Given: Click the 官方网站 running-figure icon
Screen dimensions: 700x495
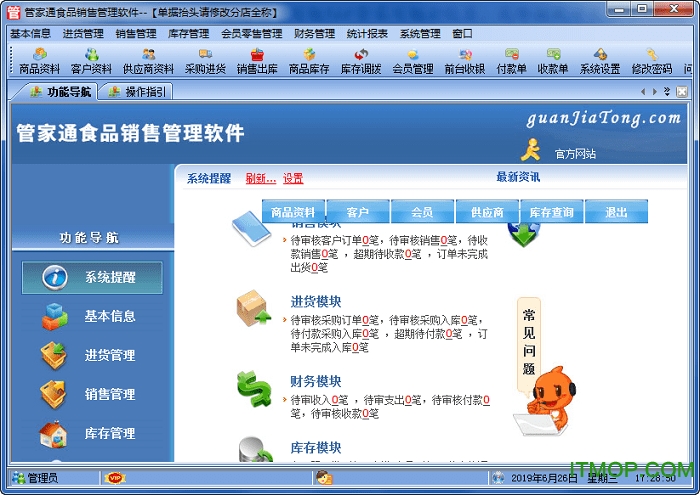Looking at the screenshot, I should pos(530,150).
